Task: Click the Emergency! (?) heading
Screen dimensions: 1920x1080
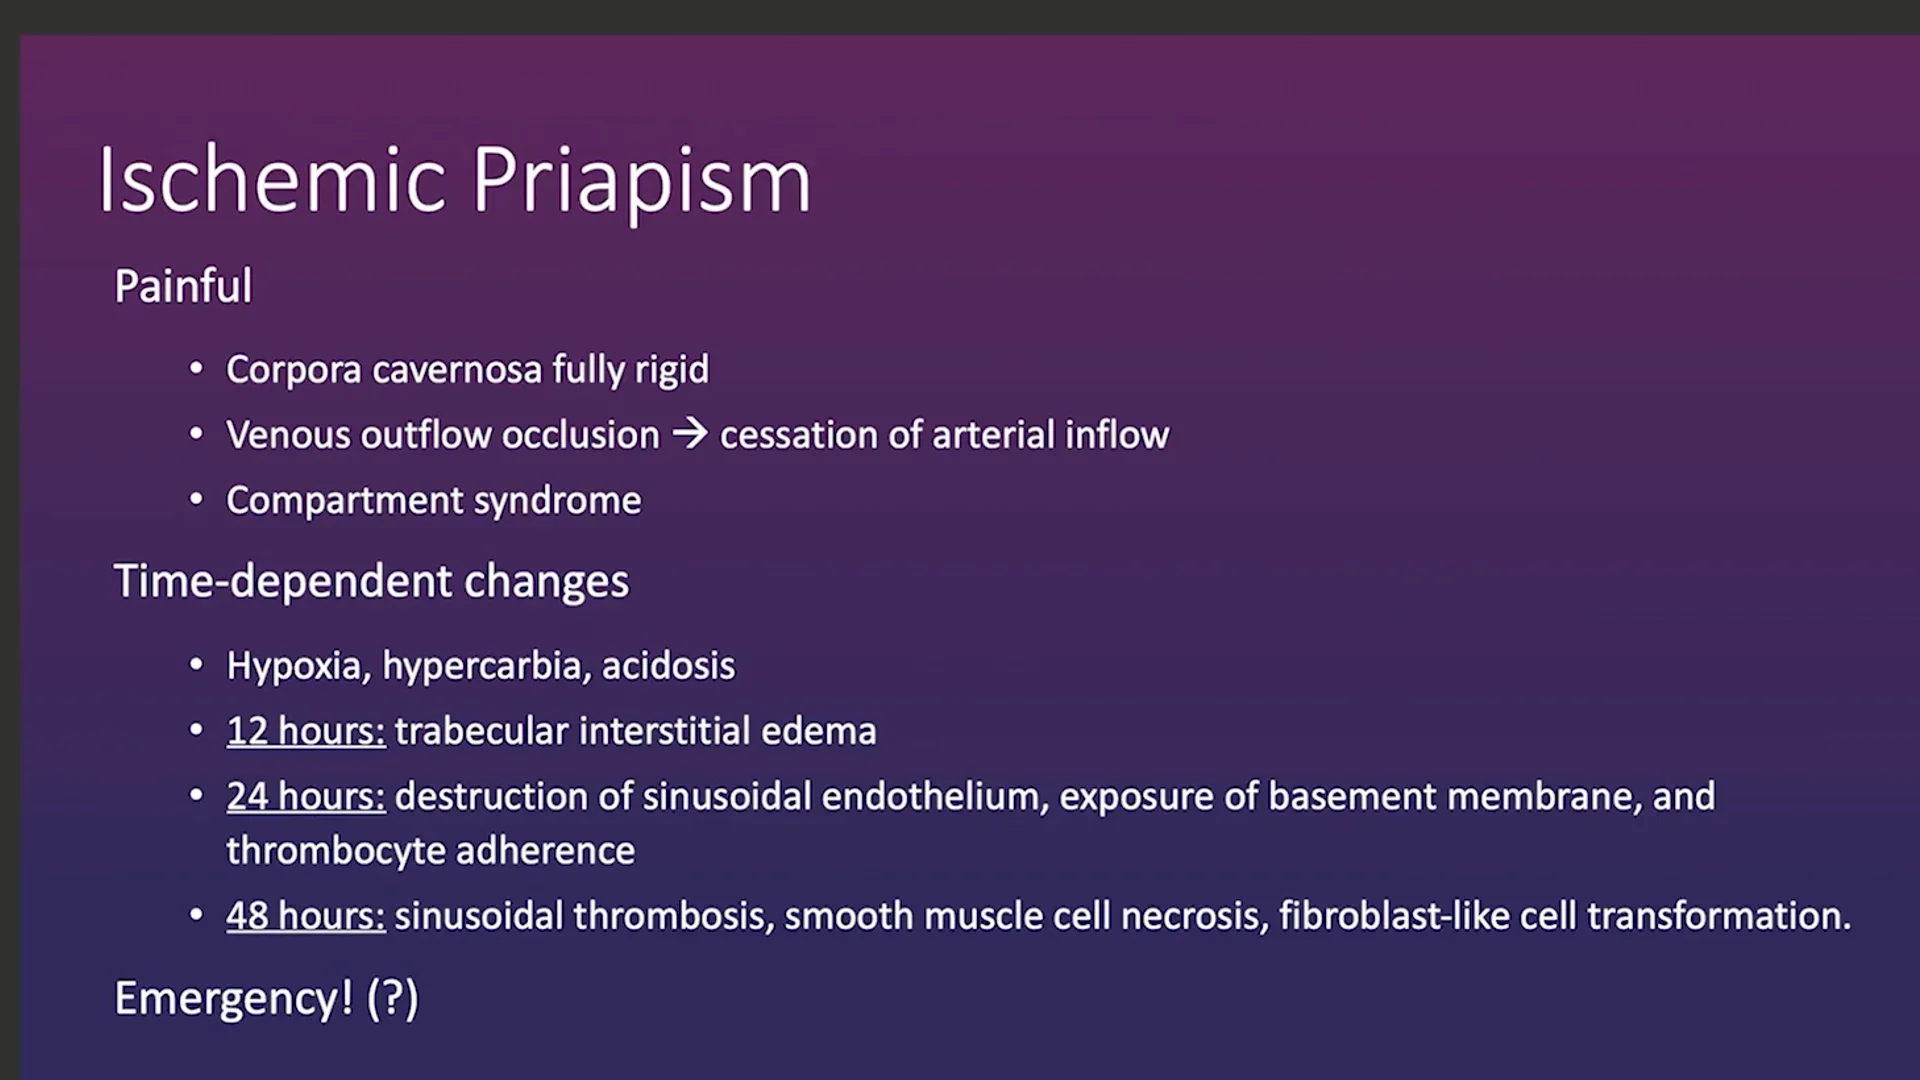Action: (x=266, y=999)
